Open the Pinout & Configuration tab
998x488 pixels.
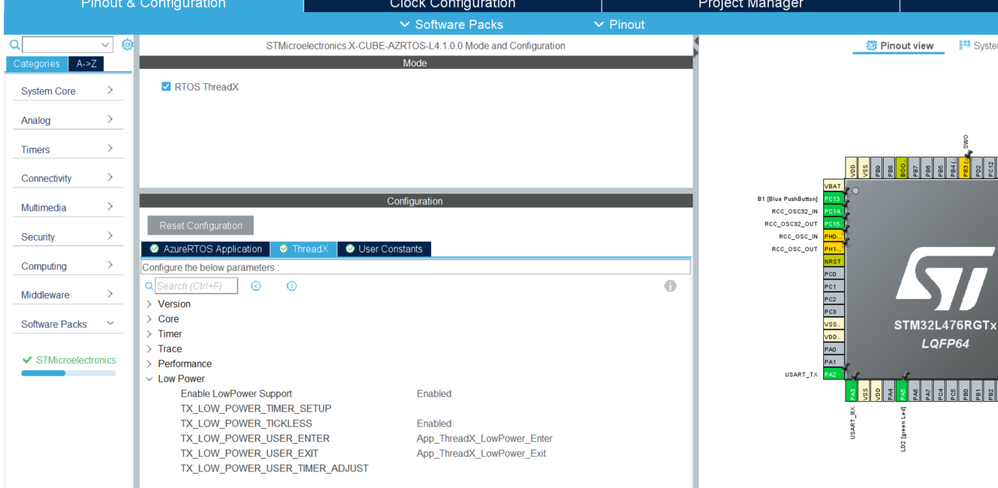point(153,5)
